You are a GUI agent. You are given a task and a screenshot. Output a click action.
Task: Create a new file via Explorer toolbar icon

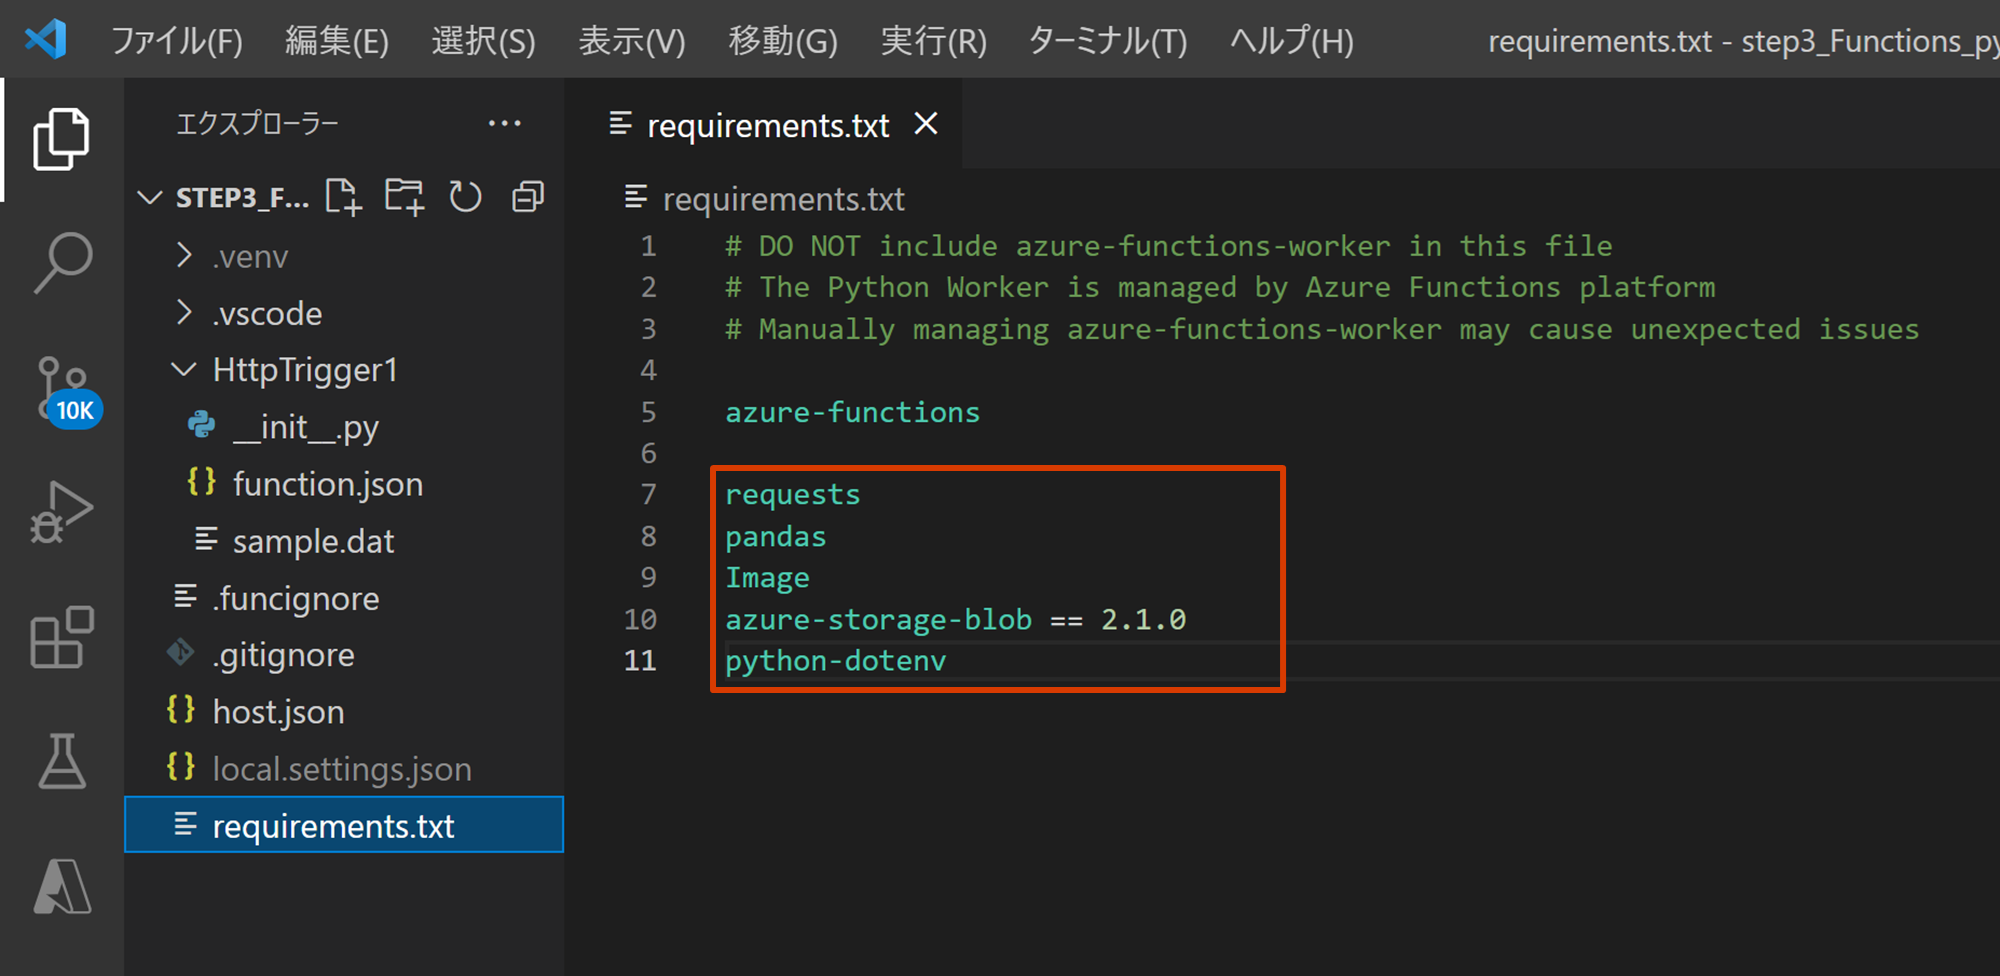click(x=343, y=196)
